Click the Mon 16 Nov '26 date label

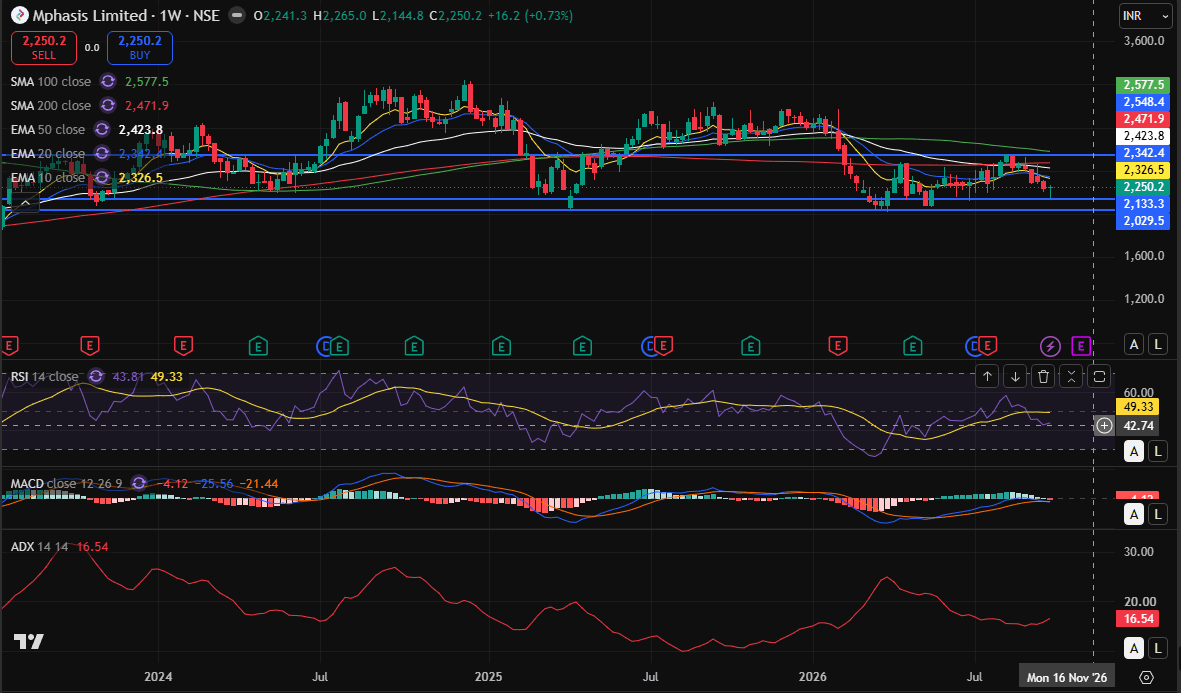[x=1067, y=677]
